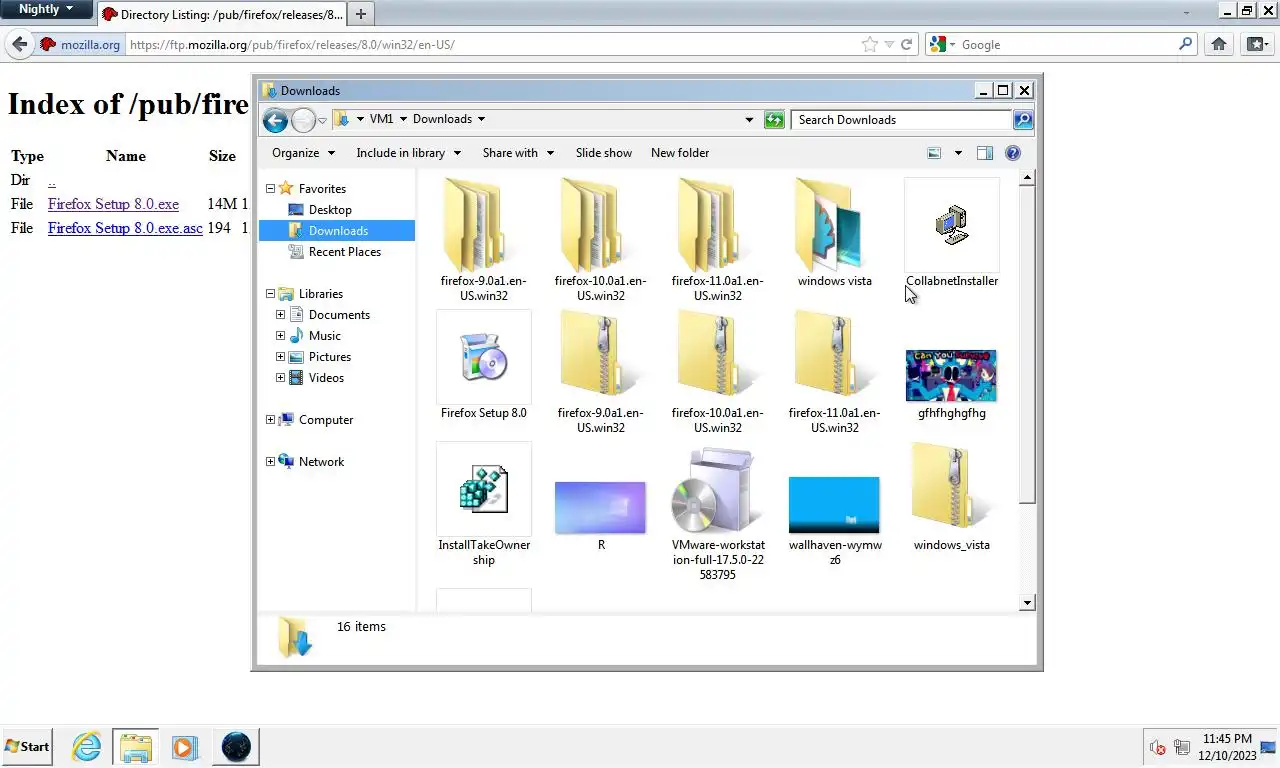
Task: Select the firefox-11.0a1.en-US.win32 zip archive
Action: (829, 355)
